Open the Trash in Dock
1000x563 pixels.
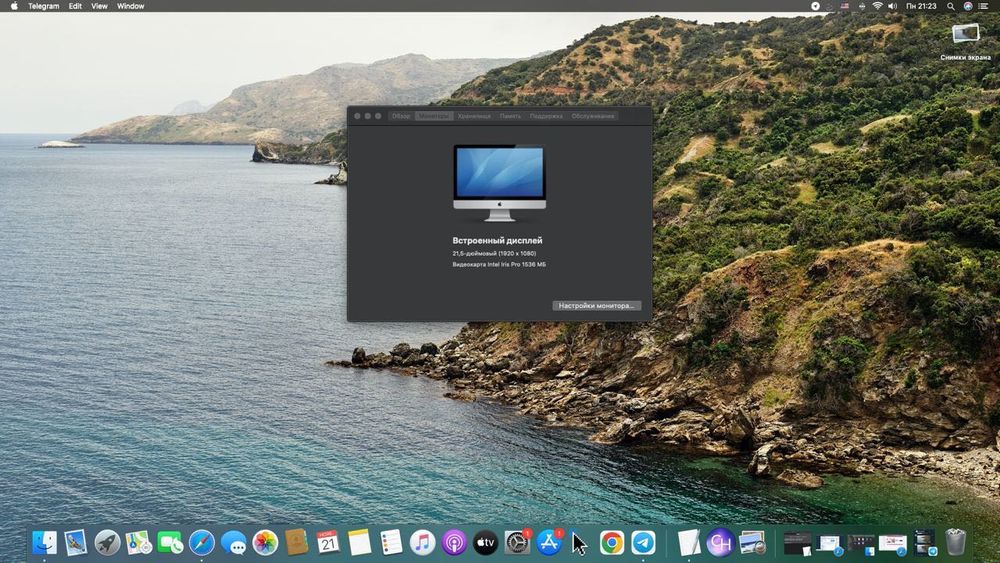coord(955,543)
